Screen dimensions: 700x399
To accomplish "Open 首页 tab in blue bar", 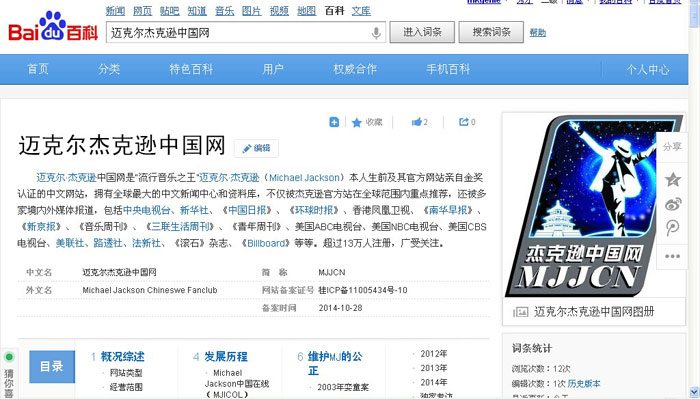I will pyautogui.click(x=38, y=69).
